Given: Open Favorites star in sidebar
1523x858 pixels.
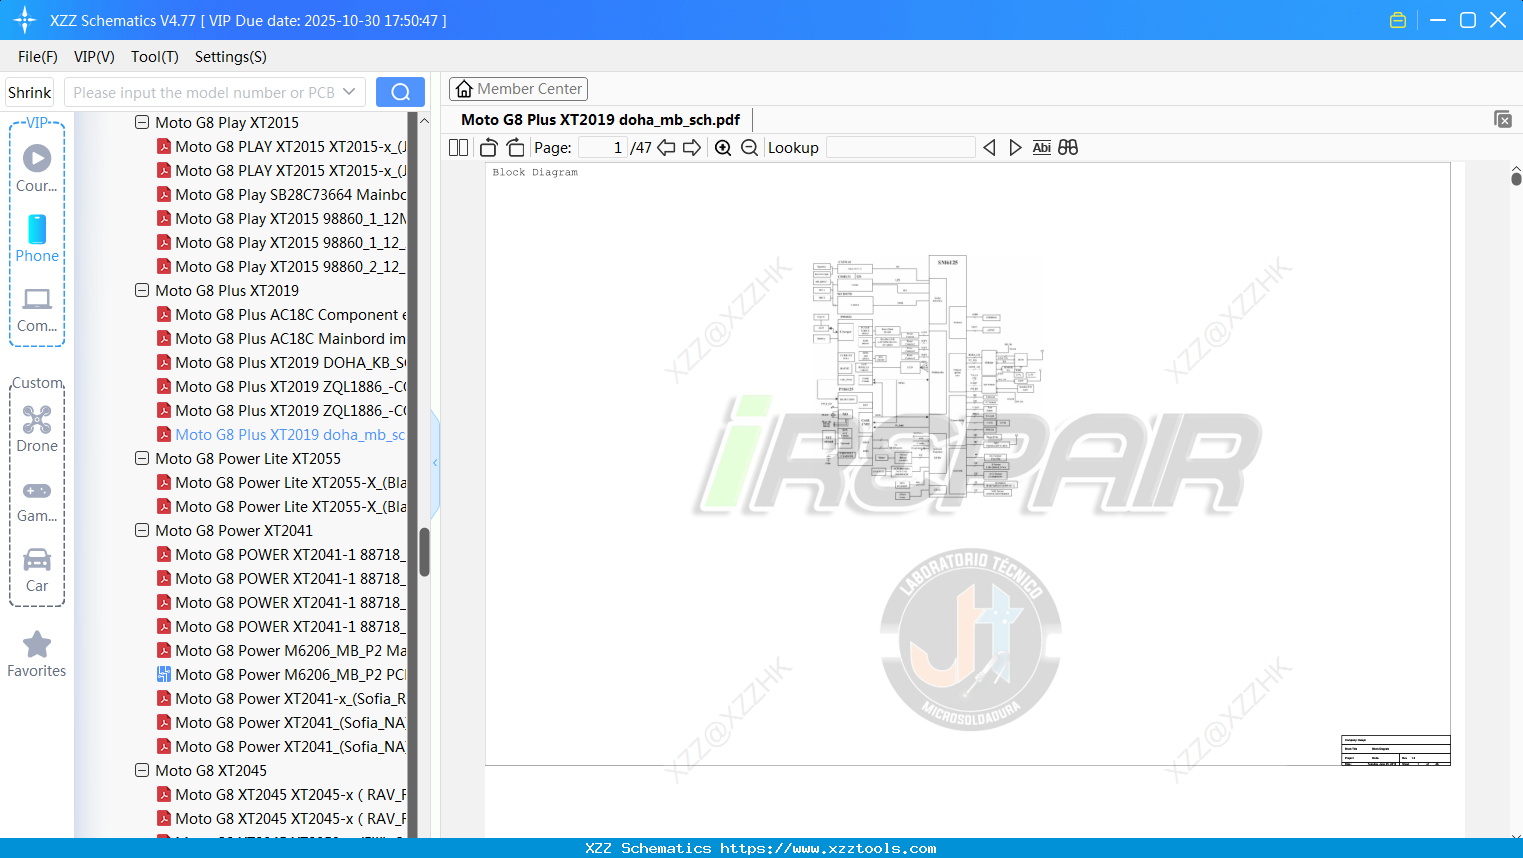Looking at the screenshot, I should tap(37, 654).
